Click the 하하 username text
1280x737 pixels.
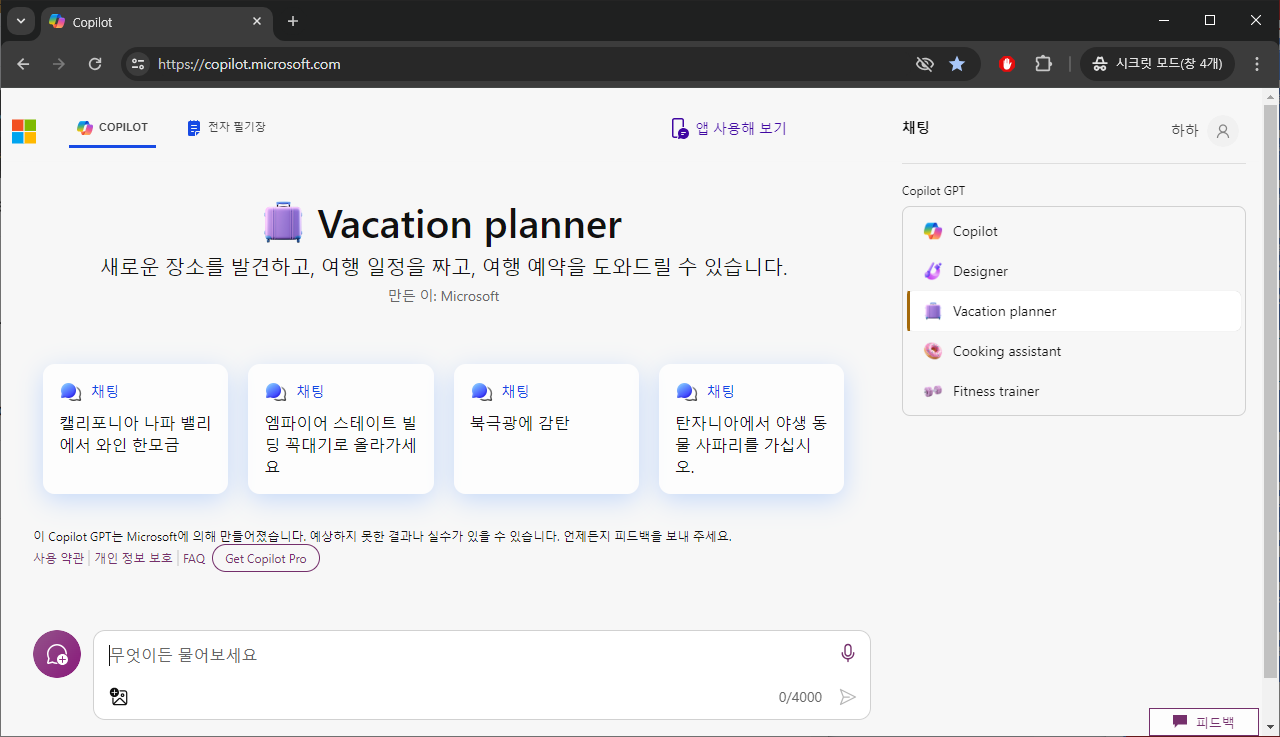(1184, 131)
